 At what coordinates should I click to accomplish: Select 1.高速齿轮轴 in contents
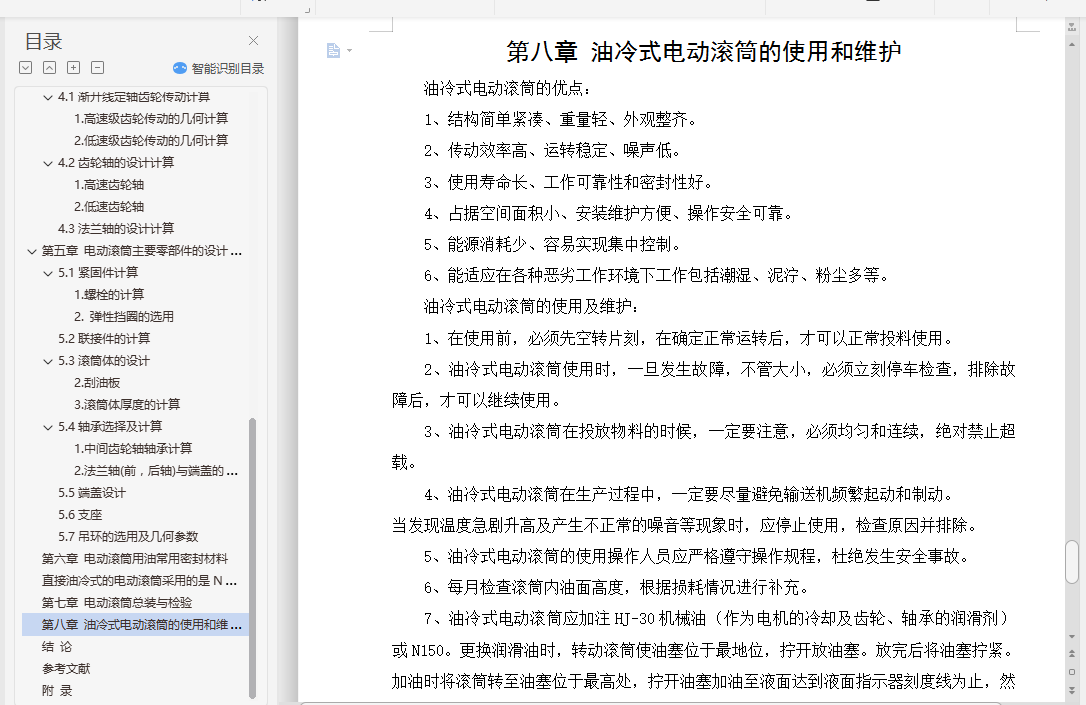point(109,185)
